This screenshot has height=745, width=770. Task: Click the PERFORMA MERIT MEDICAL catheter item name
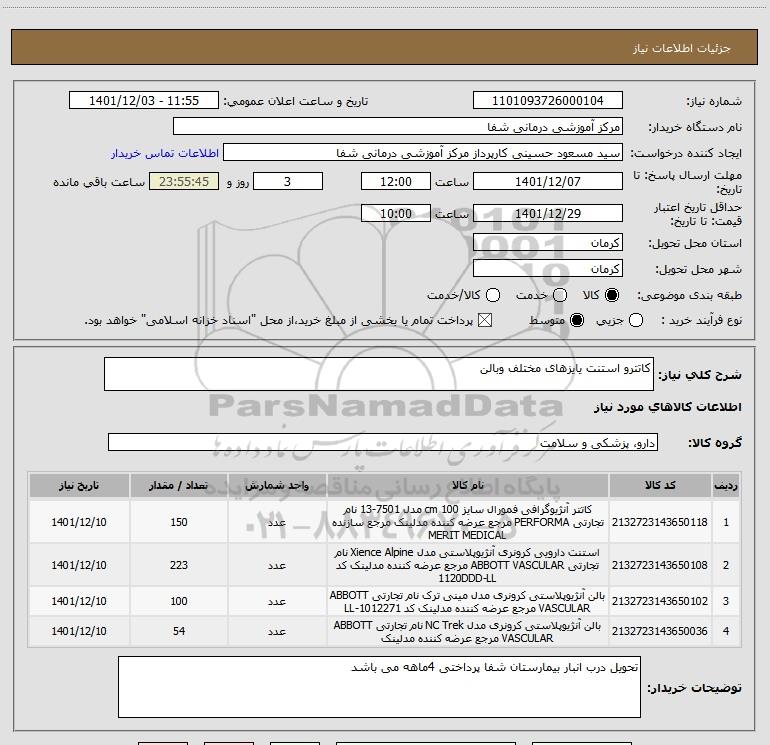468,522
